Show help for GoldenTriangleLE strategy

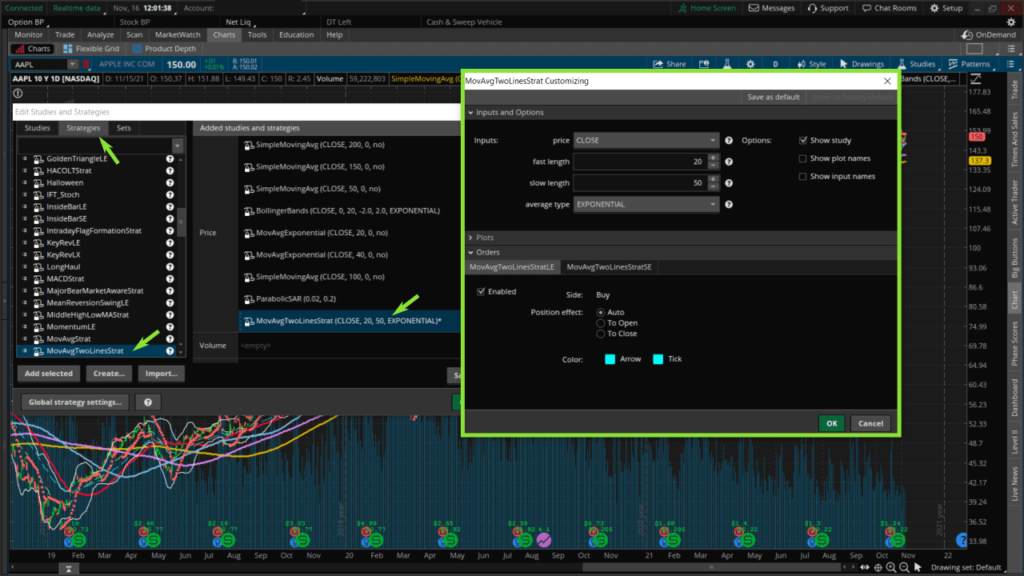click(x=170, y=159)
